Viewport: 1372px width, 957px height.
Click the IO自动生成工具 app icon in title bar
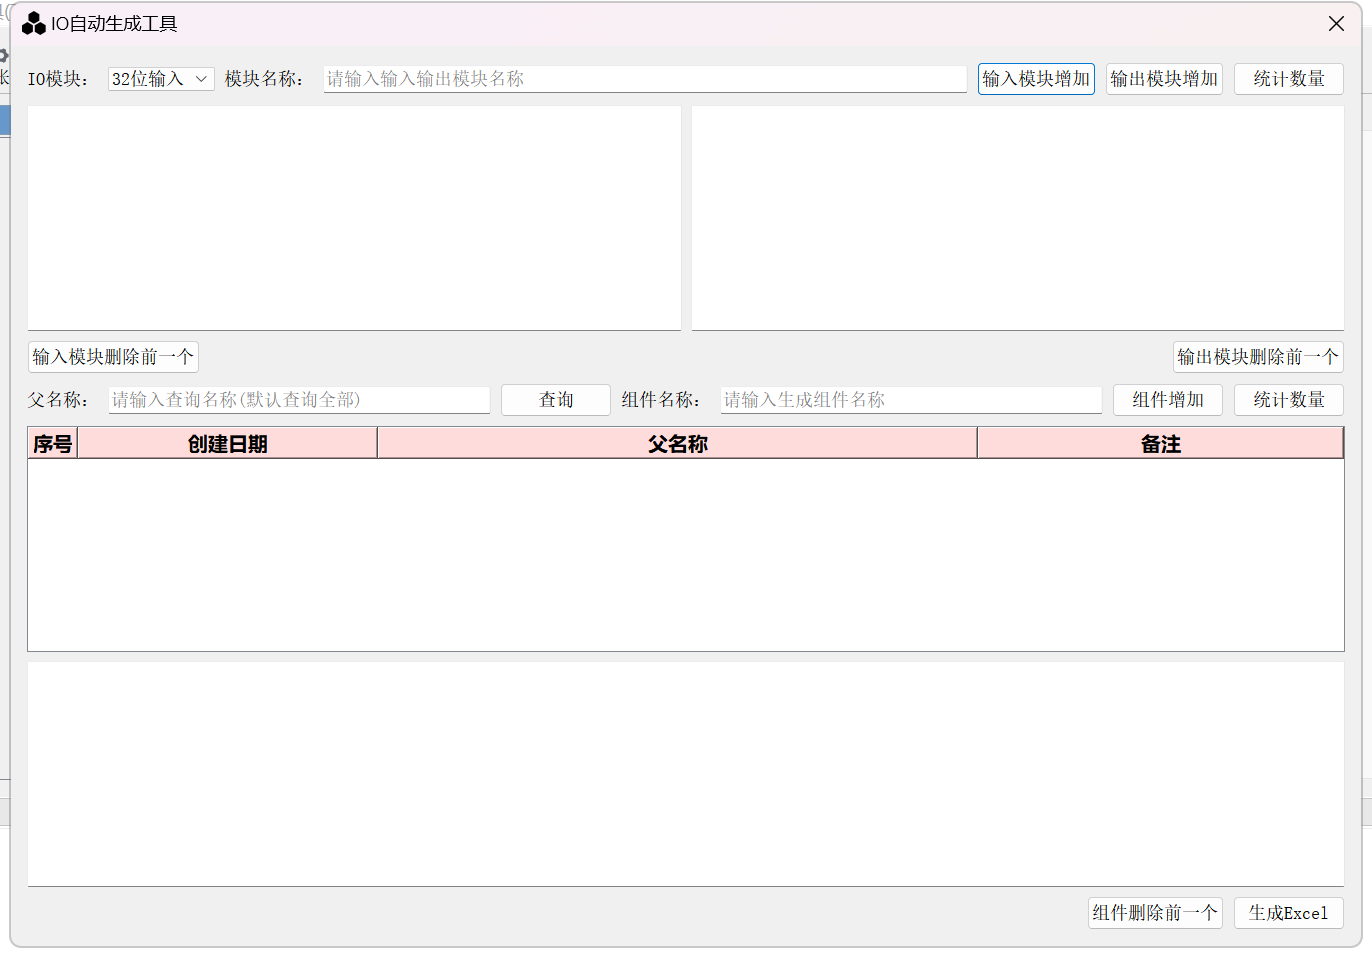tap(33, 24)
